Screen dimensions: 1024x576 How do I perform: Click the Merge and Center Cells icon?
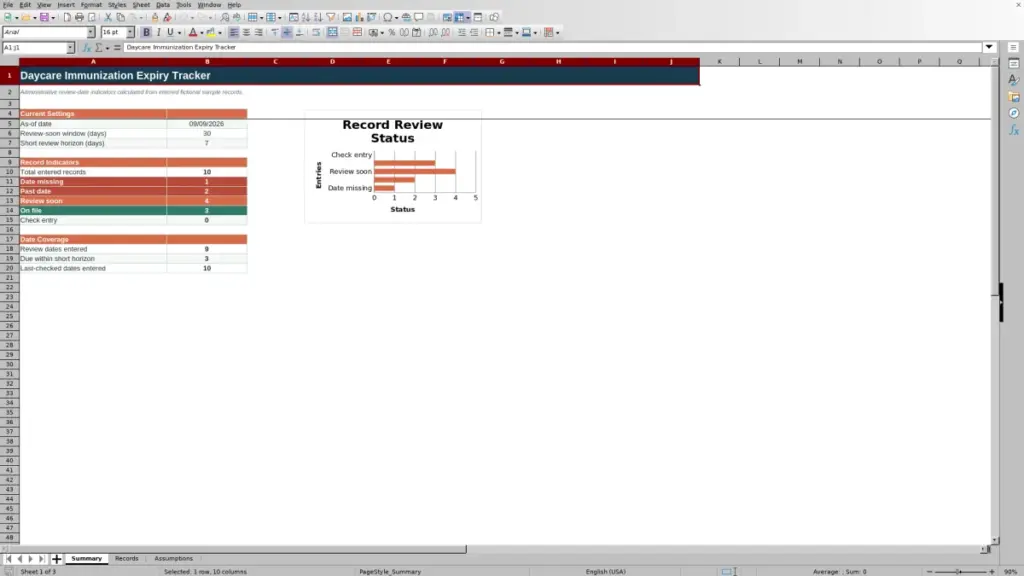(x=332, y=33)
